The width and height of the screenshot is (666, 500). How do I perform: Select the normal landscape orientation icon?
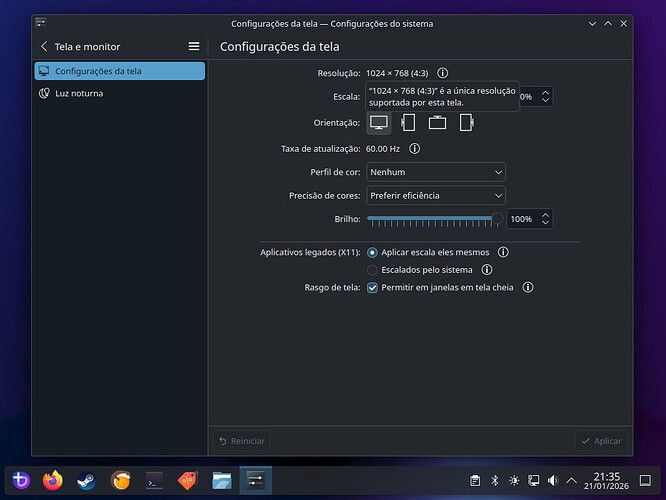click(379, 123)
